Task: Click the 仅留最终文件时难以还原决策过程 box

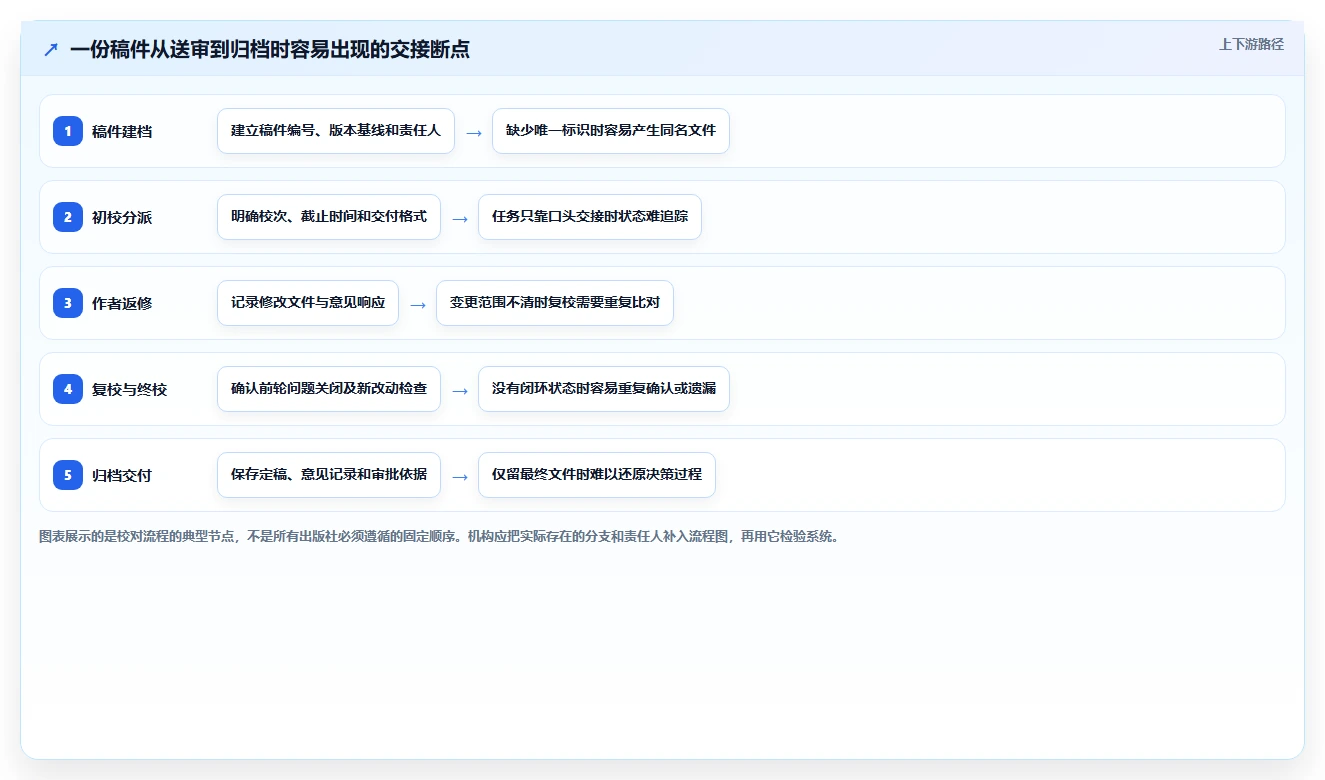Action: click(x=597, y=475)
